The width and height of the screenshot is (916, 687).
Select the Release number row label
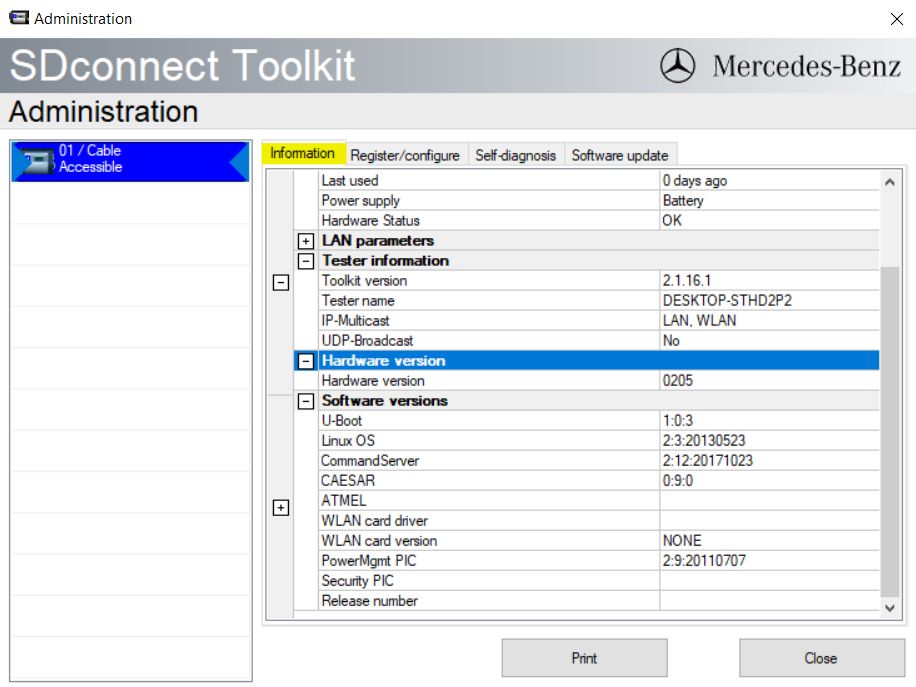coord(369,601)
